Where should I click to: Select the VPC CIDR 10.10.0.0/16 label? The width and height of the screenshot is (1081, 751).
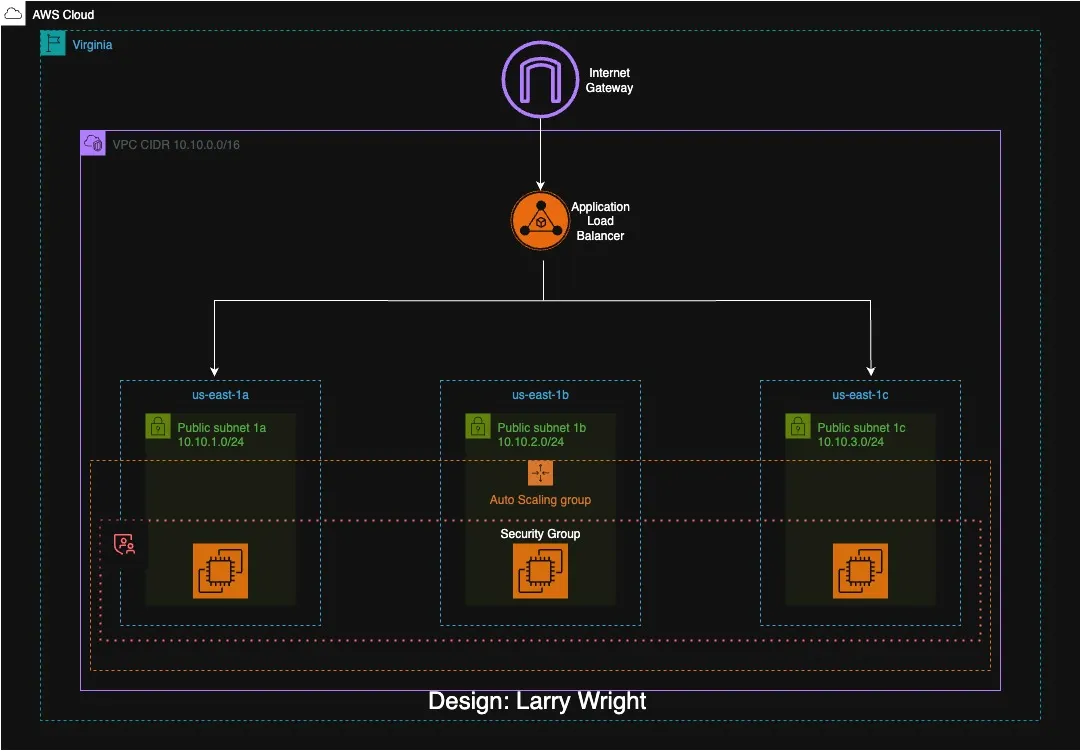(178, 143)
